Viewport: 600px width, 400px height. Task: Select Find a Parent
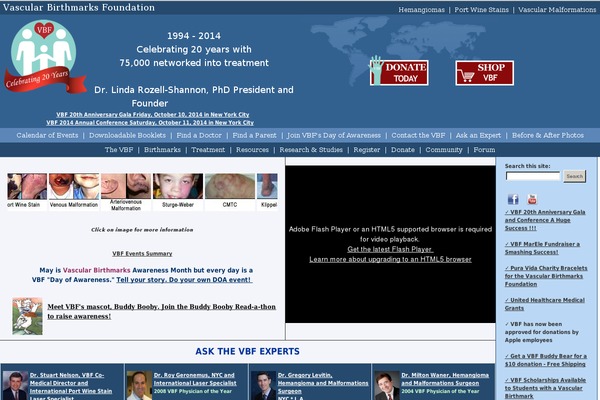click(x=254, y=135)
